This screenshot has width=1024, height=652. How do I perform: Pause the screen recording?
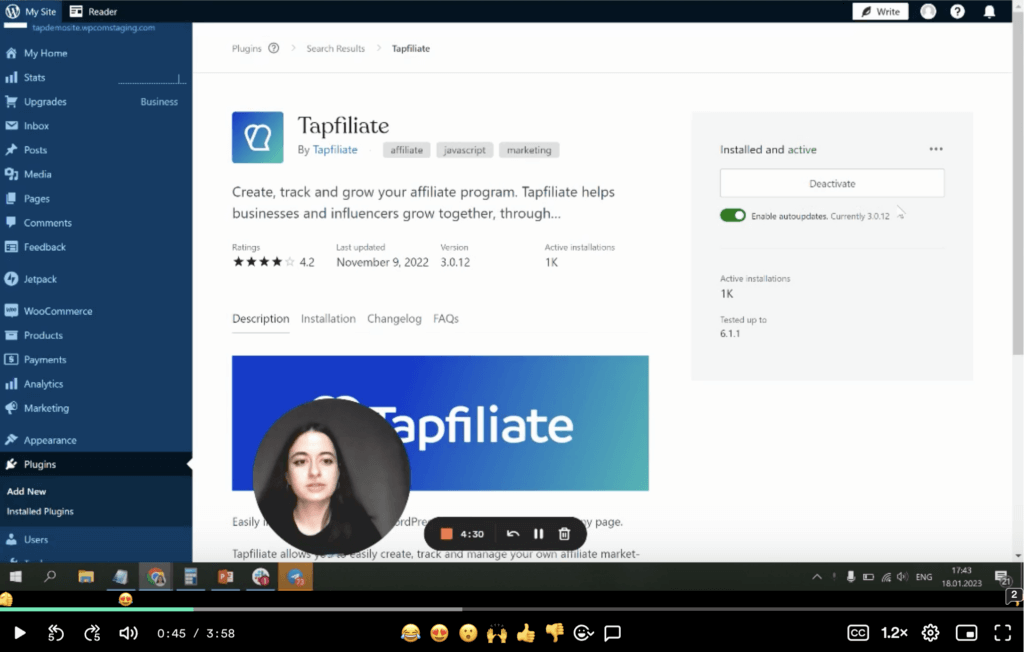coord(538,533)
